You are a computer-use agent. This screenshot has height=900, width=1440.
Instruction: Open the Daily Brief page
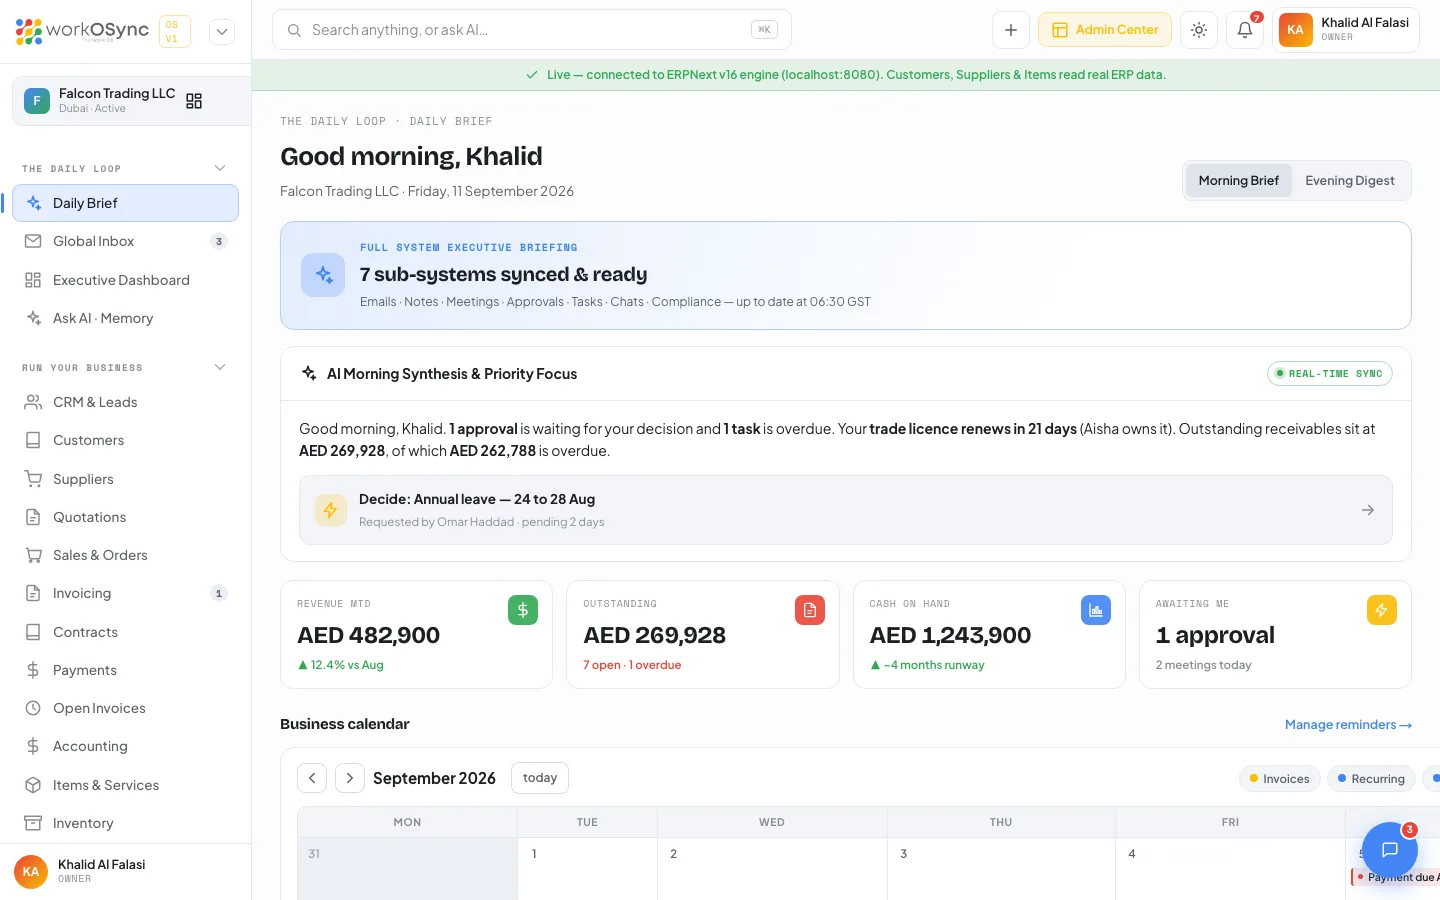pos(125,203)
